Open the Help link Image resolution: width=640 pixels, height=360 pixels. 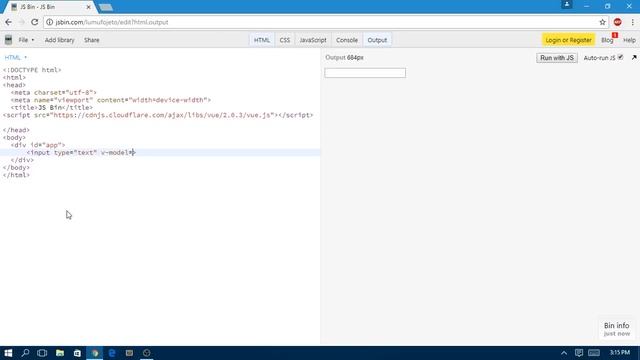point(629,40)
